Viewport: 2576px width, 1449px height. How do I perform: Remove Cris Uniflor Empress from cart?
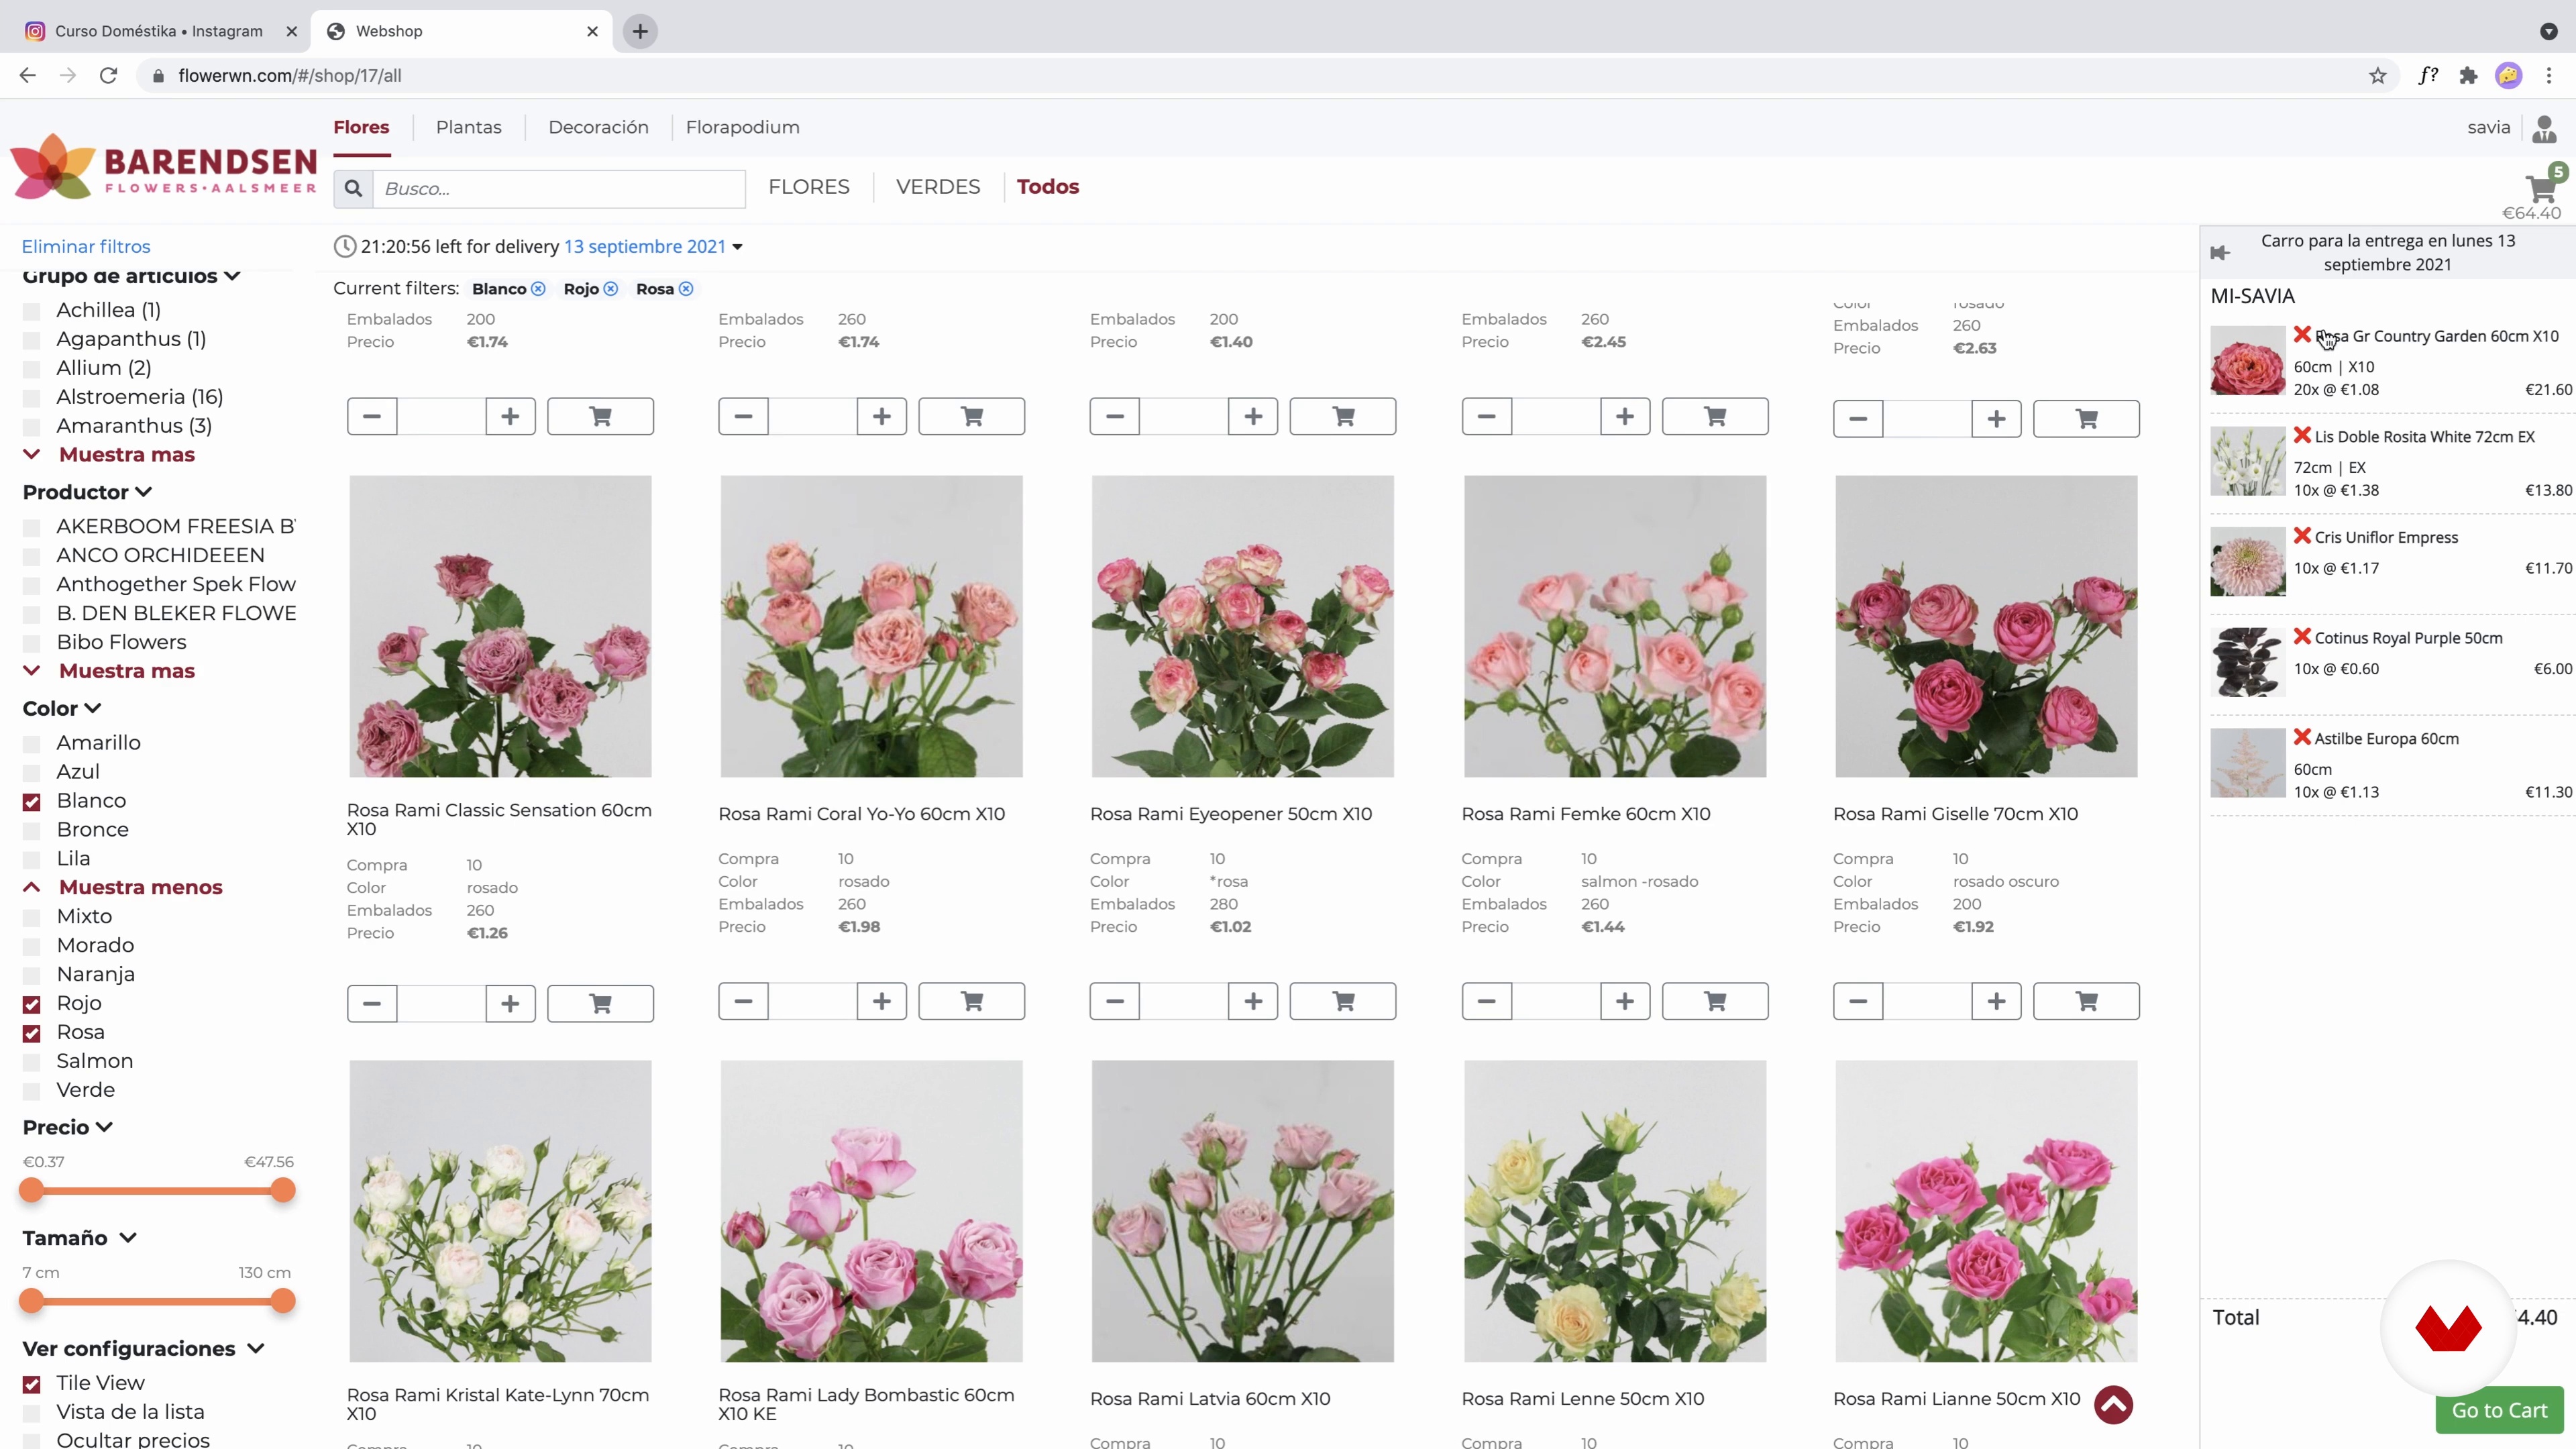(x=2302, y=536)
